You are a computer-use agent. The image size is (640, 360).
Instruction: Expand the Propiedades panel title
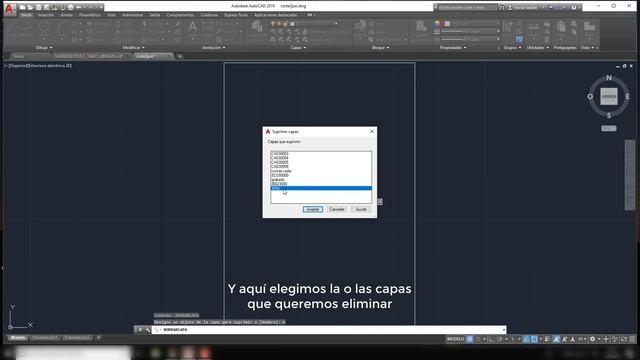tap(453, 48)
